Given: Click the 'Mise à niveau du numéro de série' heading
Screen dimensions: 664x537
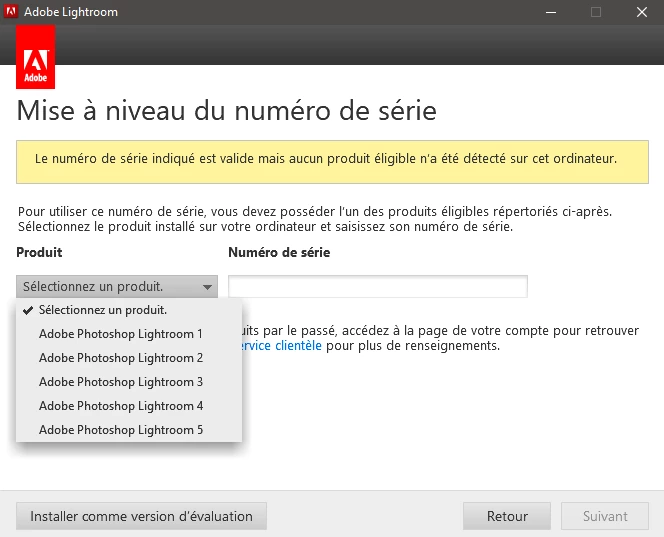Looking at the screenshot, I should (x=227, y=111).
